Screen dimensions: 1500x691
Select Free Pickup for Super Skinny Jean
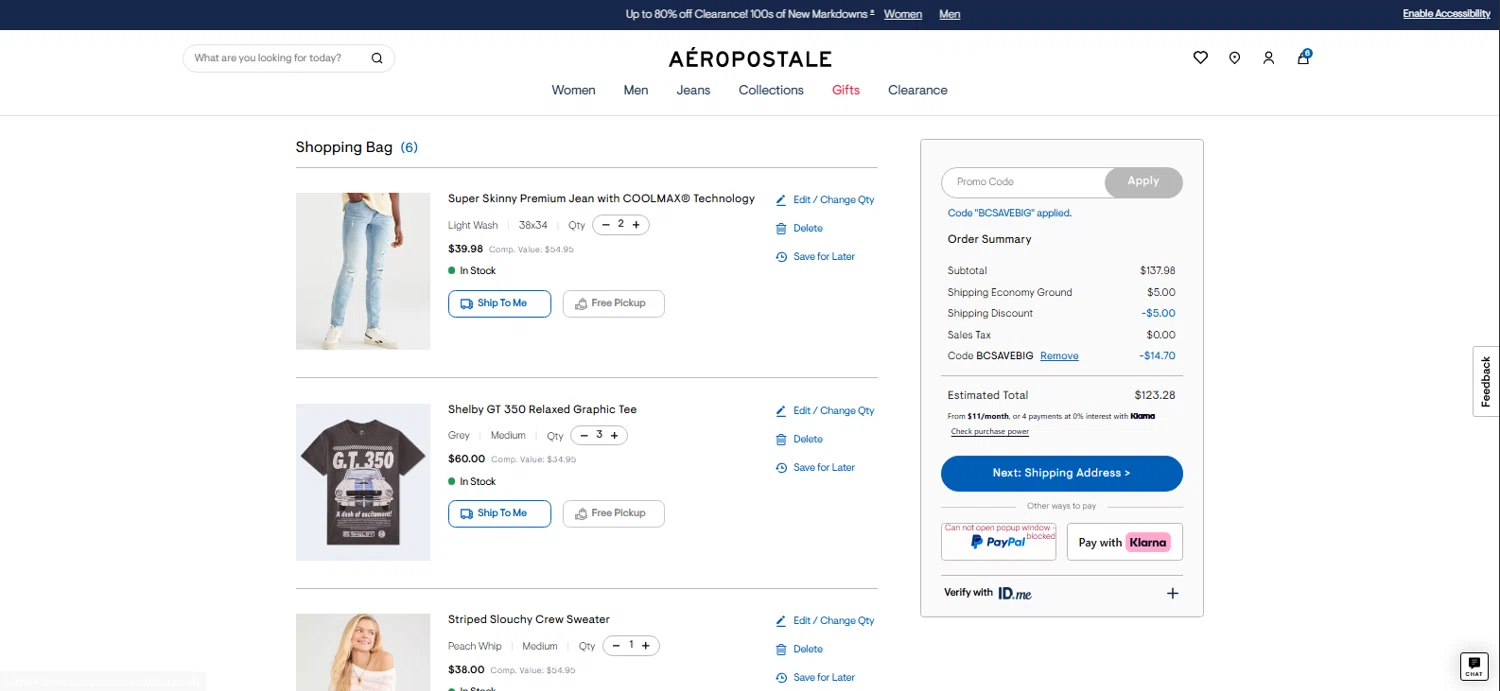pos(613,304)
